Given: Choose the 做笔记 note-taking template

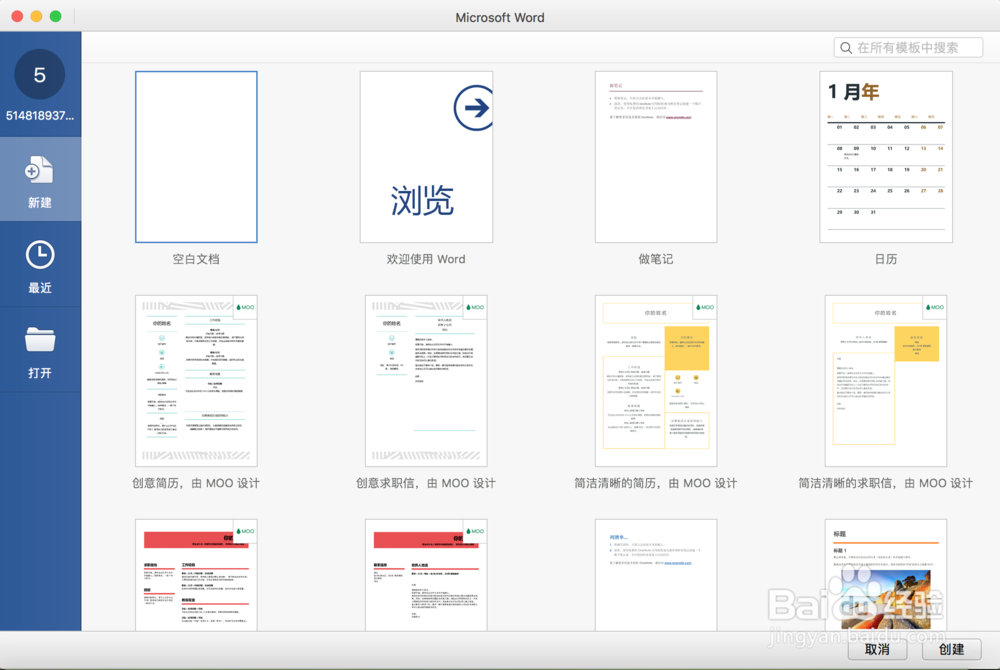Looking at the screenshot, I should click(x=656, y=157).
